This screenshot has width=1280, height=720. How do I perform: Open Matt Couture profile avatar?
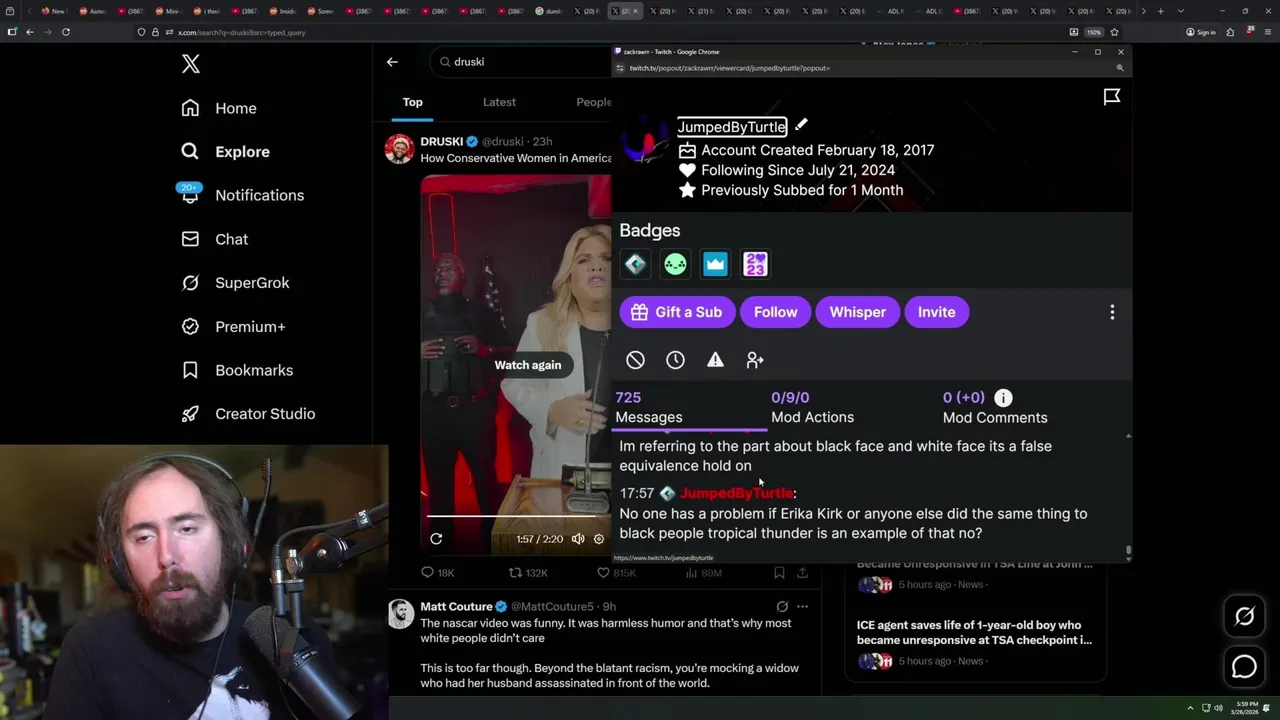click(x=400, y=614)
